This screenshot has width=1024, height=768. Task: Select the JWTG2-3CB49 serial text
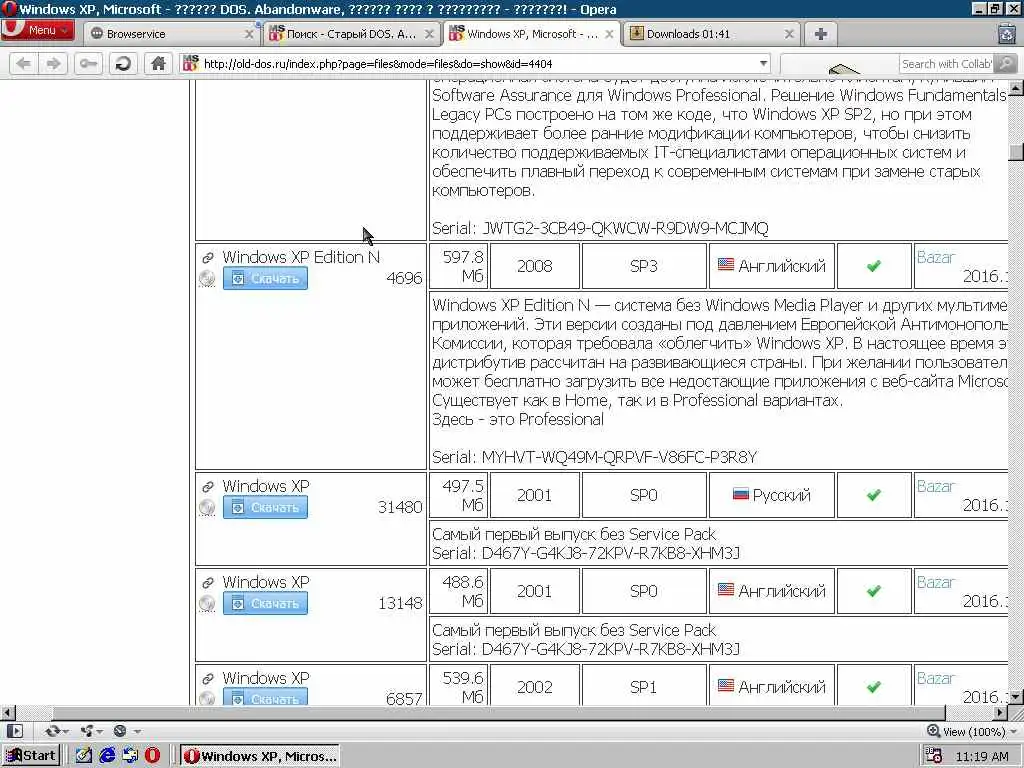click(x=625, y=229)
